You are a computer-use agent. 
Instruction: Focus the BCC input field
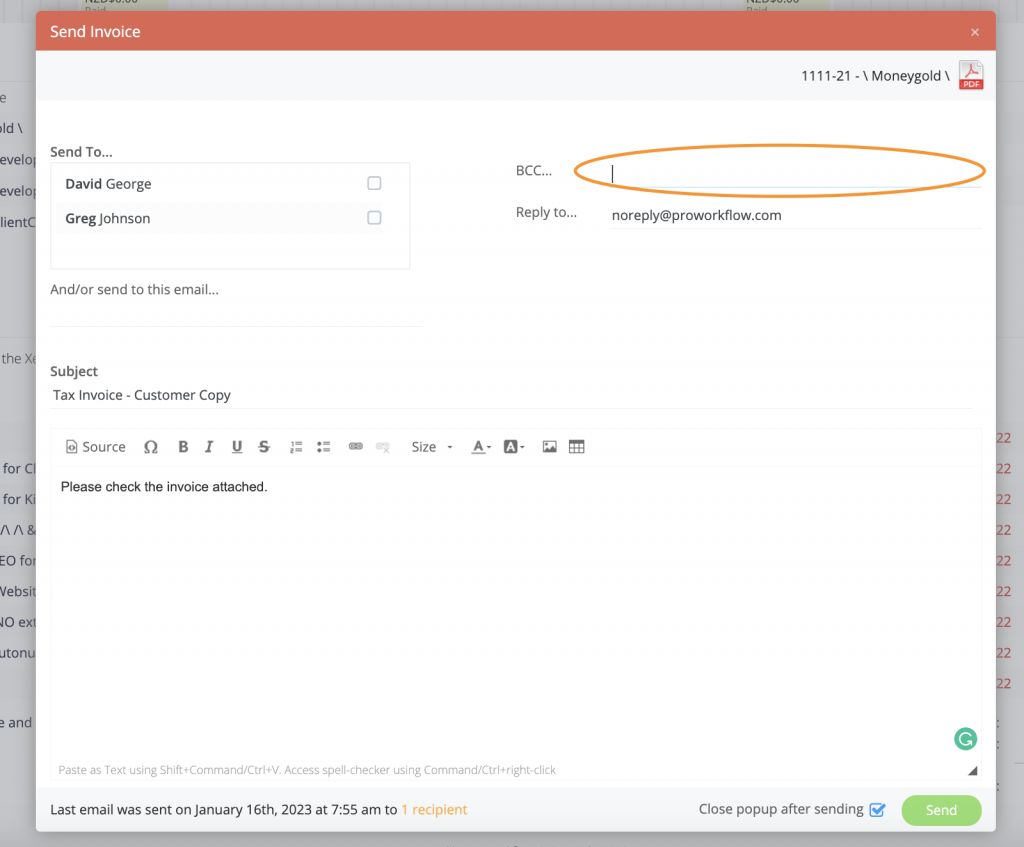(795, 173)
